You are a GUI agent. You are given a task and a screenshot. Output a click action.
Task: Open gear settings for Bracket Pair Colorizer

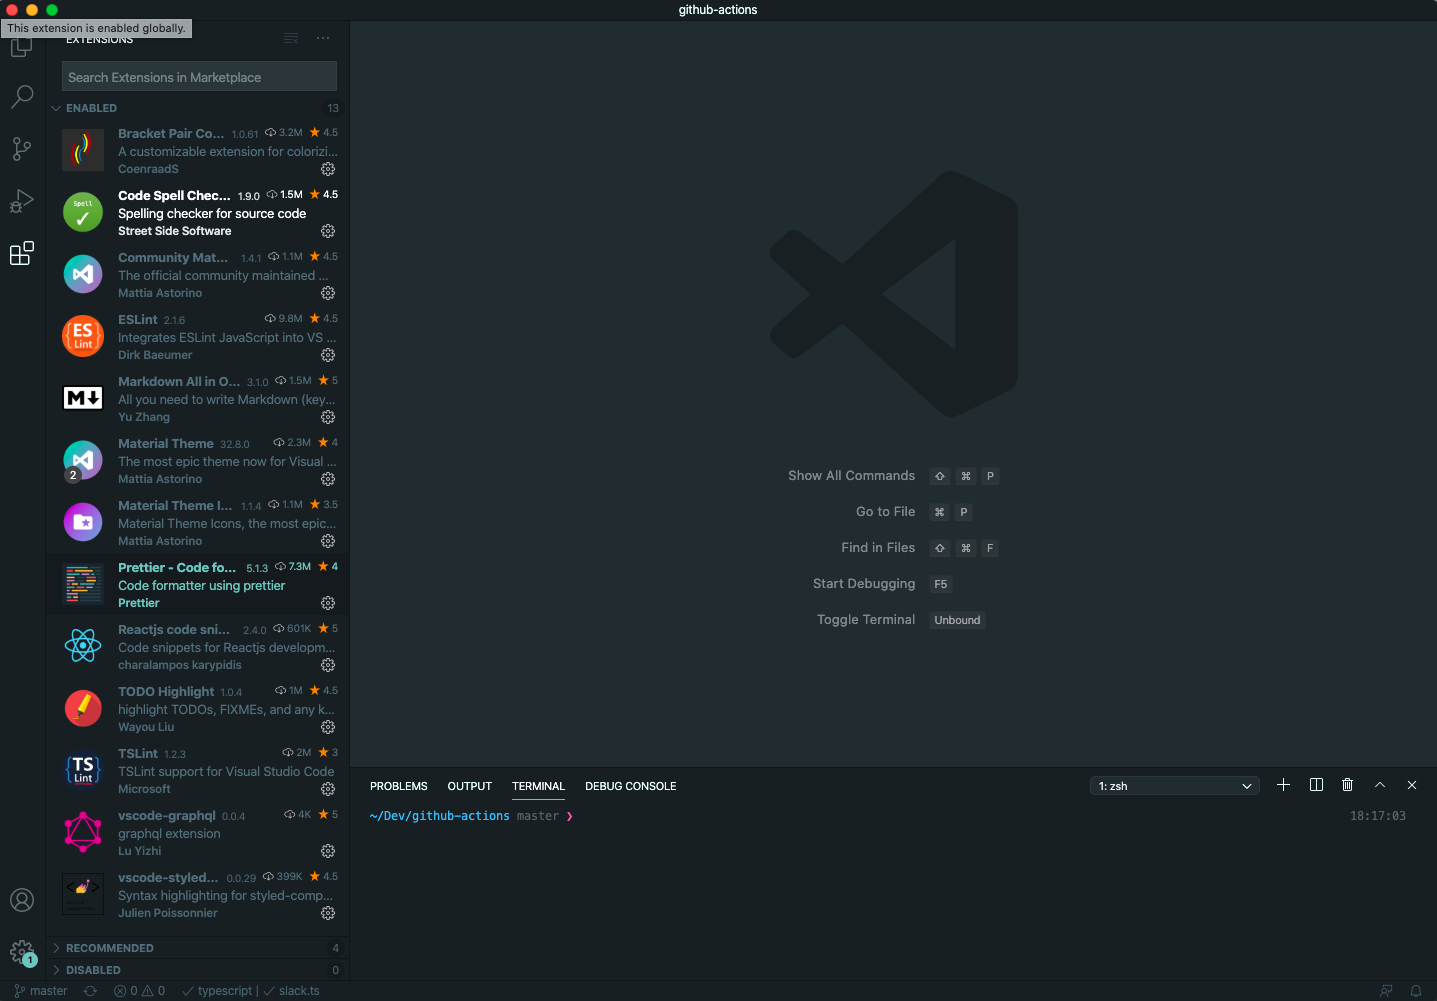point(328,169)
